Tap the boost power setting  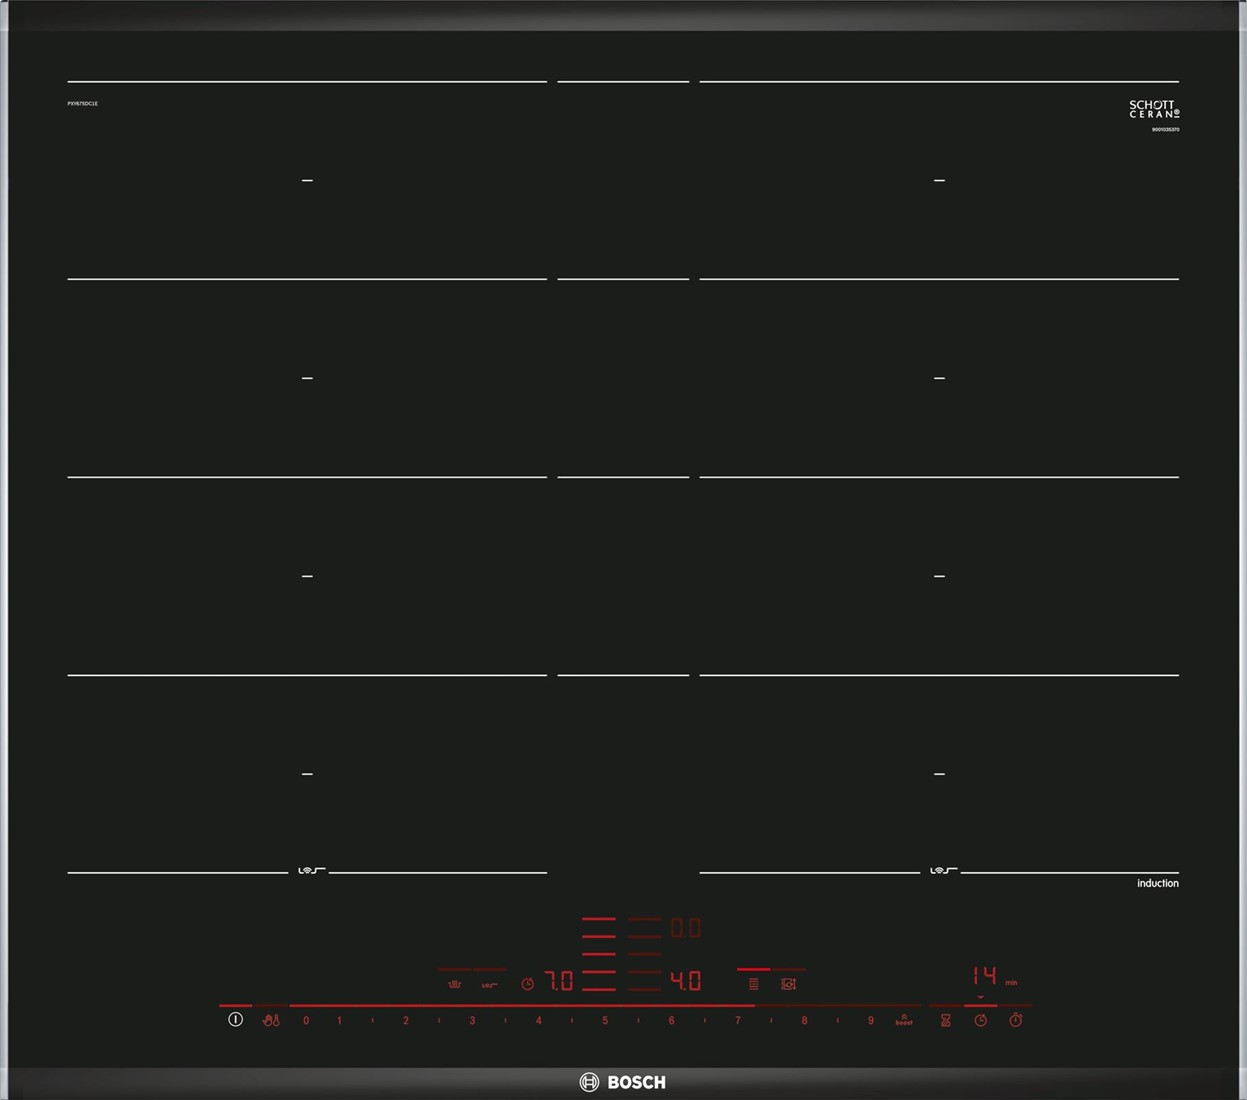coord(904,1020)
